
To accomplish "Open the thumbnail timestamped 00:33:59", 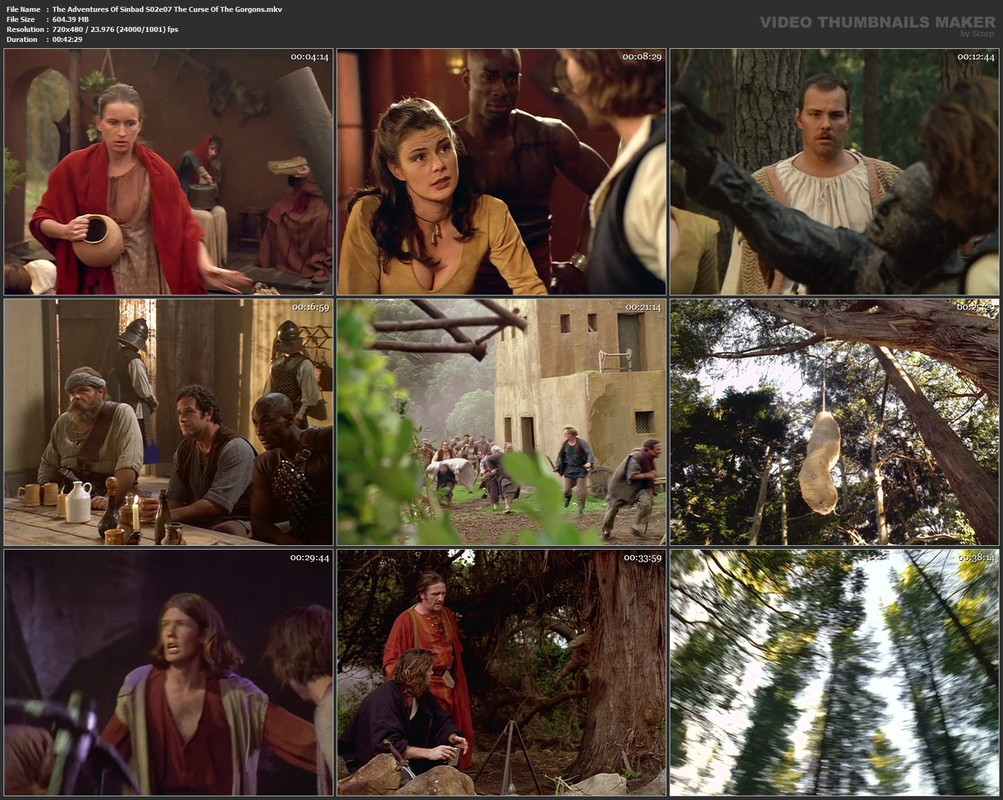I will 502,673.
